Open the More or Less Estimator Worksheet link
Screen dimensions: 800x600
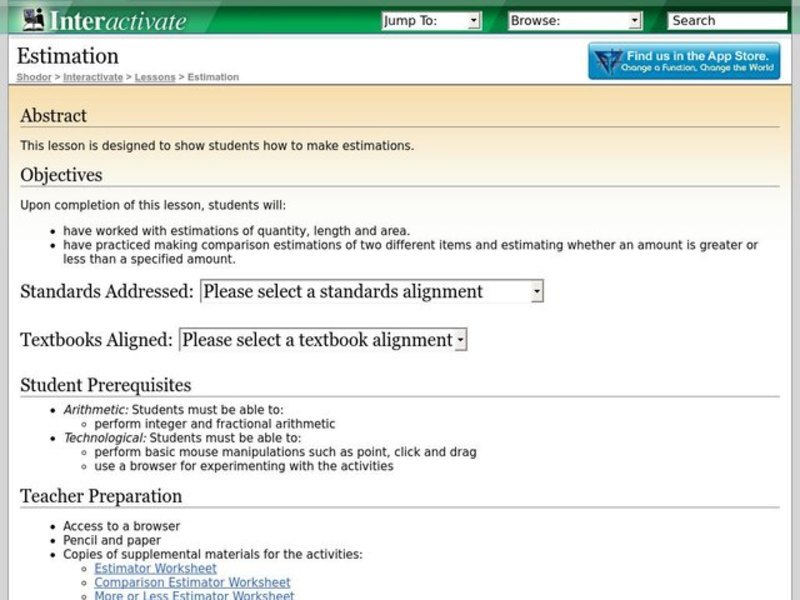pos(194,595)
